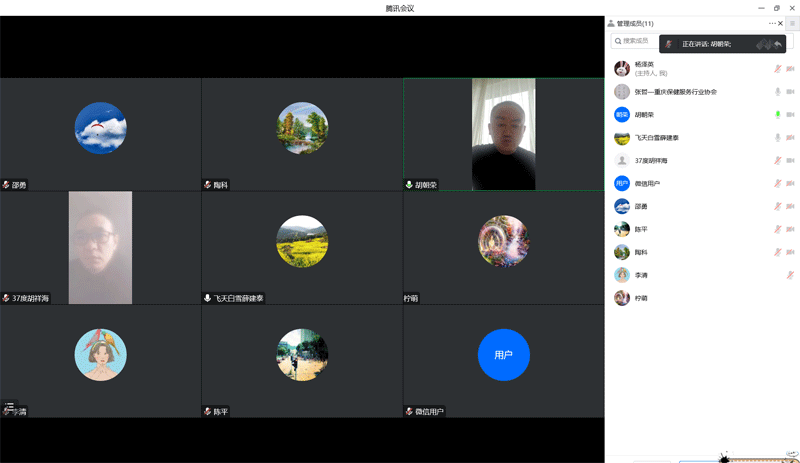This screenshot has height=463, width=800.
Task: Close the 管理成员 members panel
Action: point(780,23)
